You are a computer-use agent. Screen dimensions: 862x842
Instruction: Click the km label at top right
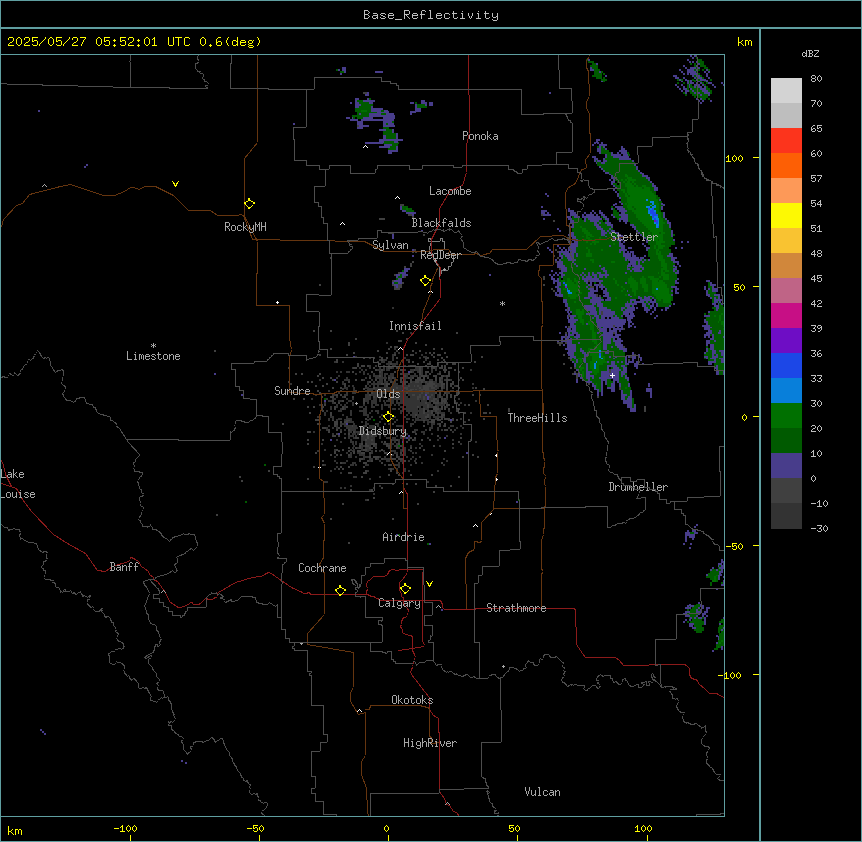coord(744,42)
